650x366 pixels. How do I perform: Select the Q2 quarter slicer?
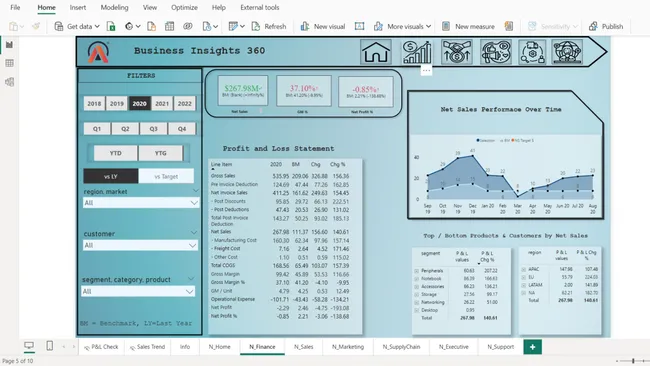[x=125, y=129]
